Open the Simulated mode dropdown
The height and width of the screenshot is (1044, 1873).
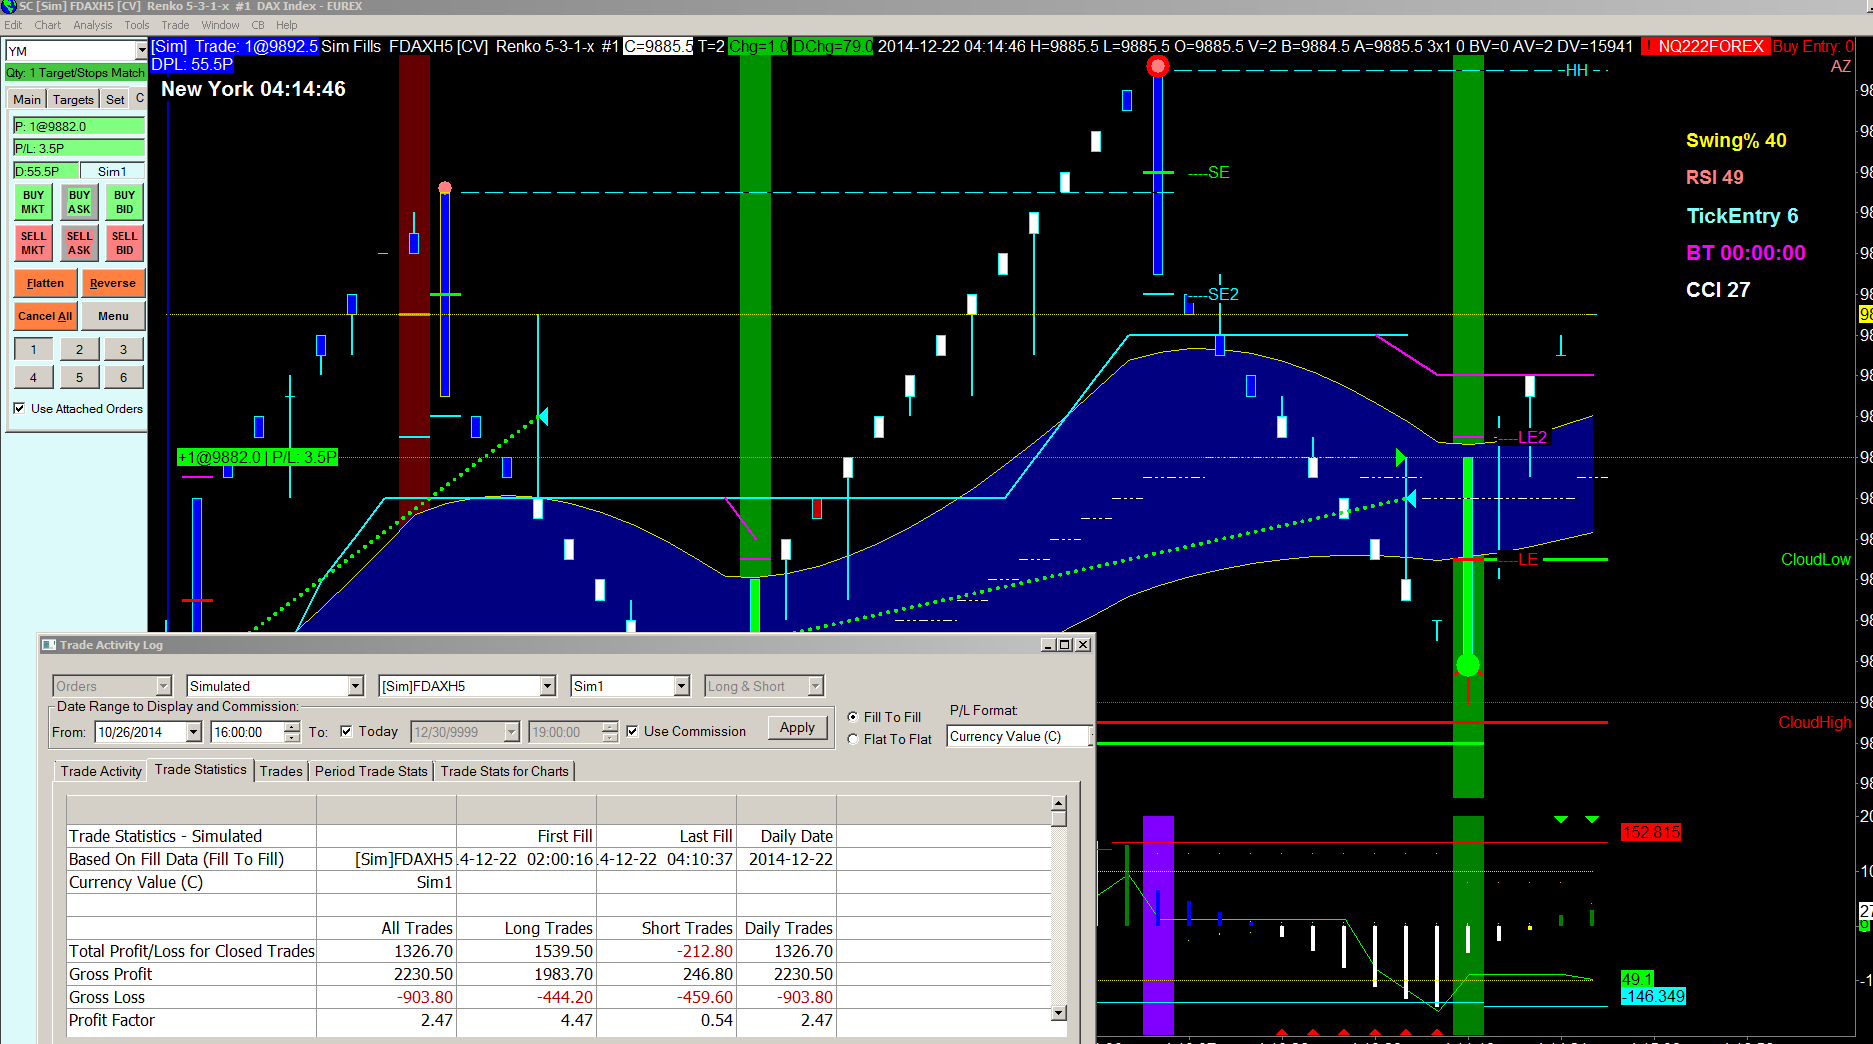pos(355,686)
